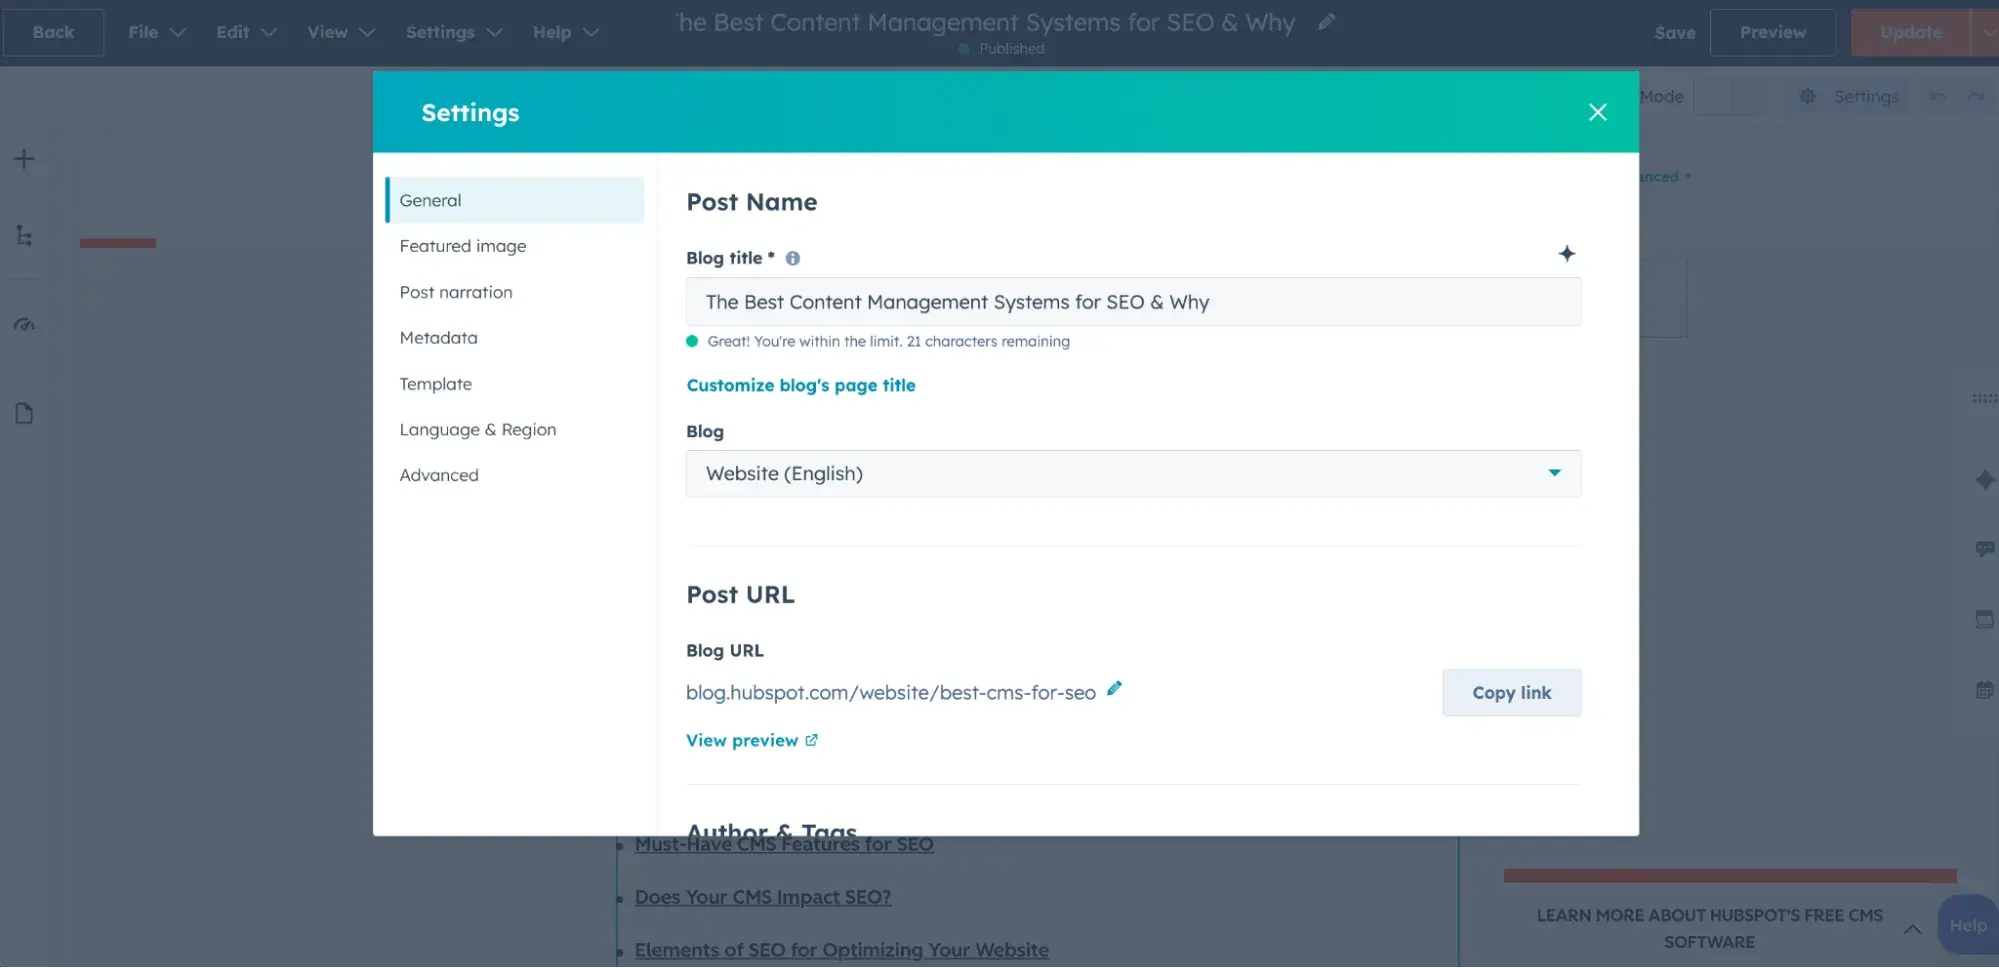
Task: Click the comments bubble icon on right edge
Action: pos(1984,548)
